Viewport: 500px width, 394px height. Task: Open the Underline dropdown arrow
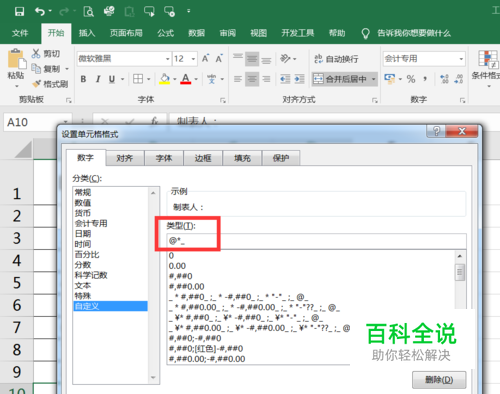(x=122, y=79)
